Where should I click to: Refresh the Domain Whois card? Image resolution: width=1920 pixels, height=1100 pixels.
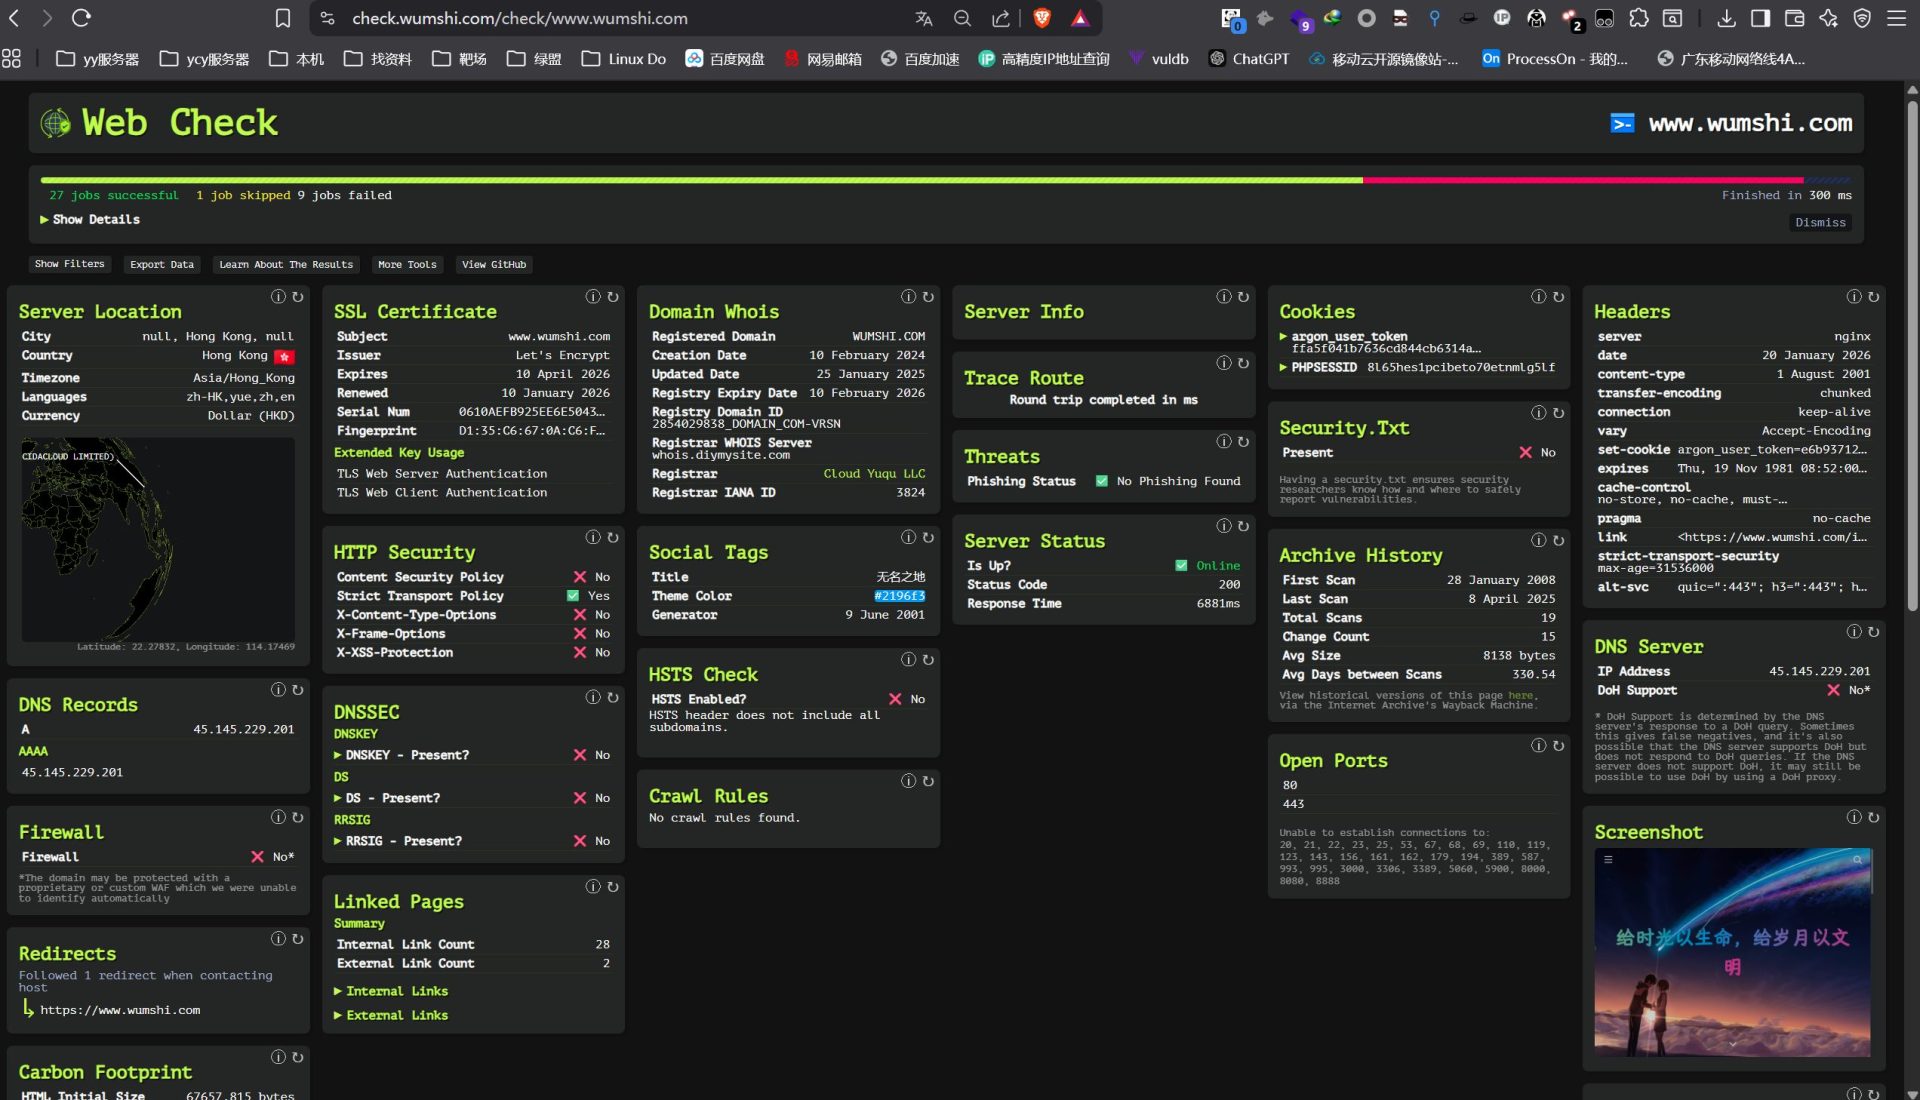point(928,297)
